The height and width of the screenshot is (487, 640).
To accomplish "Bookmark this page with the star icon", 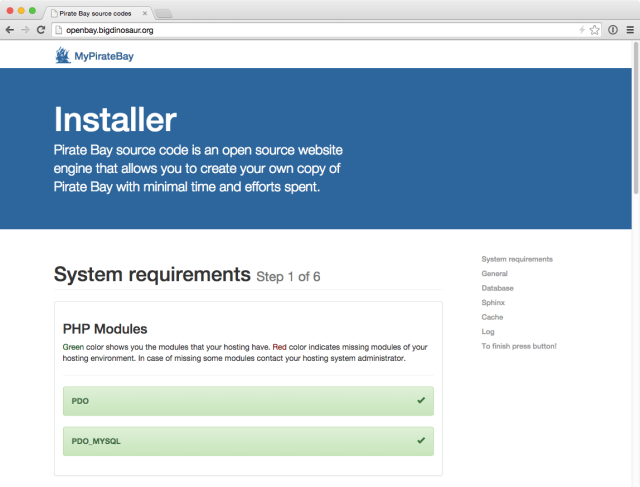I will tap(595, 30).
